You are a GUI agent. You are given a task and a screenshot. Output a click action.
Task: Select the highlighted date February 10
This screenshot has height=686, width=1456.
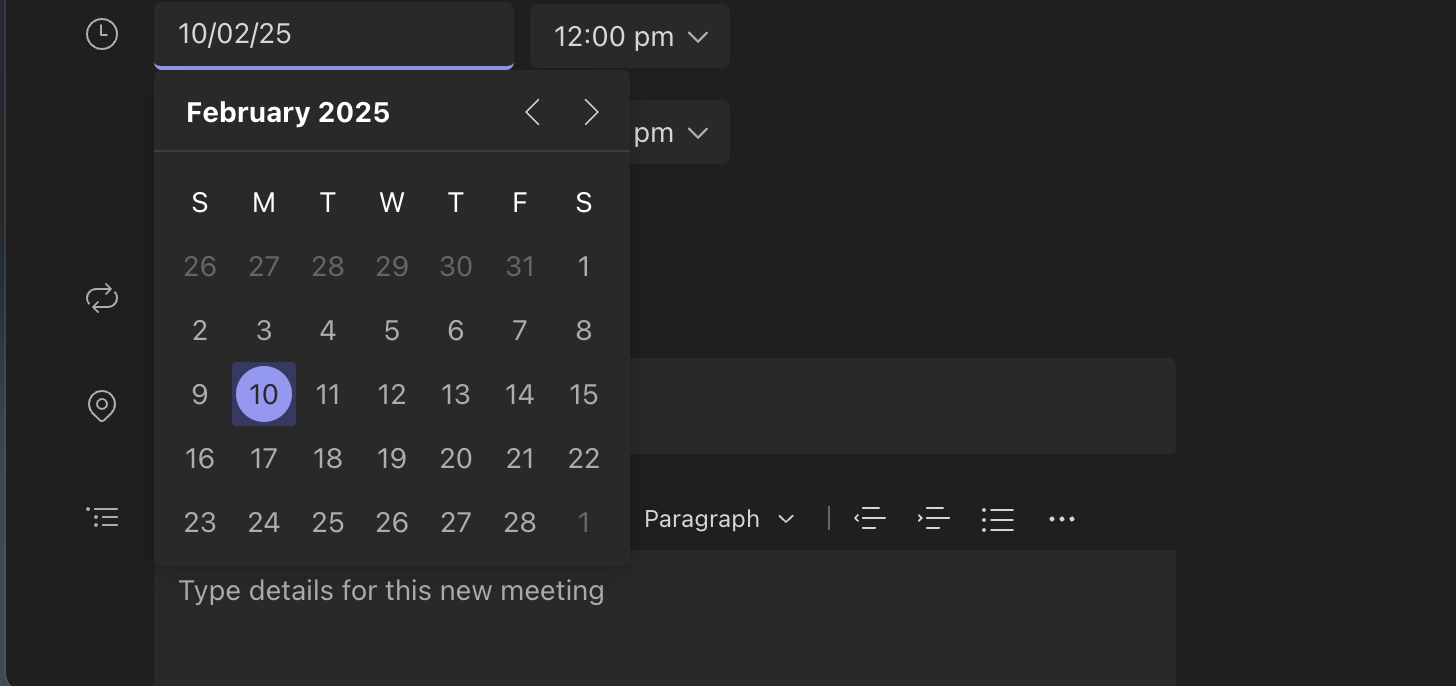pyautogui.click(x=263, y=394)
